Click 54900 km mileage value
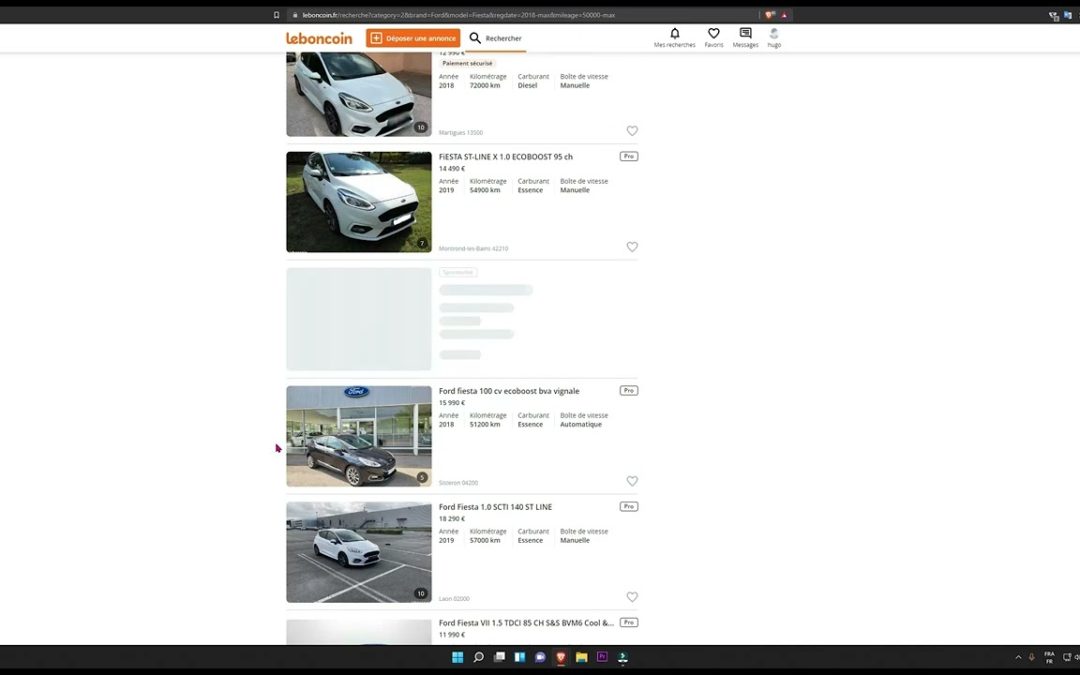 pyautogui.click(x=485, y=190)
